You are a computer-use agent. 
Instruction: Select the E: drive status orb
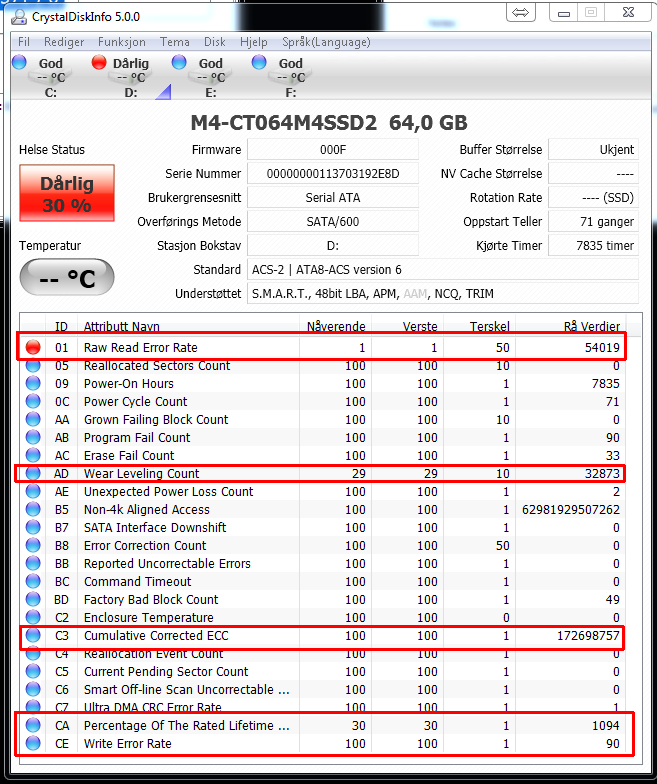click(x=179, y=62)
